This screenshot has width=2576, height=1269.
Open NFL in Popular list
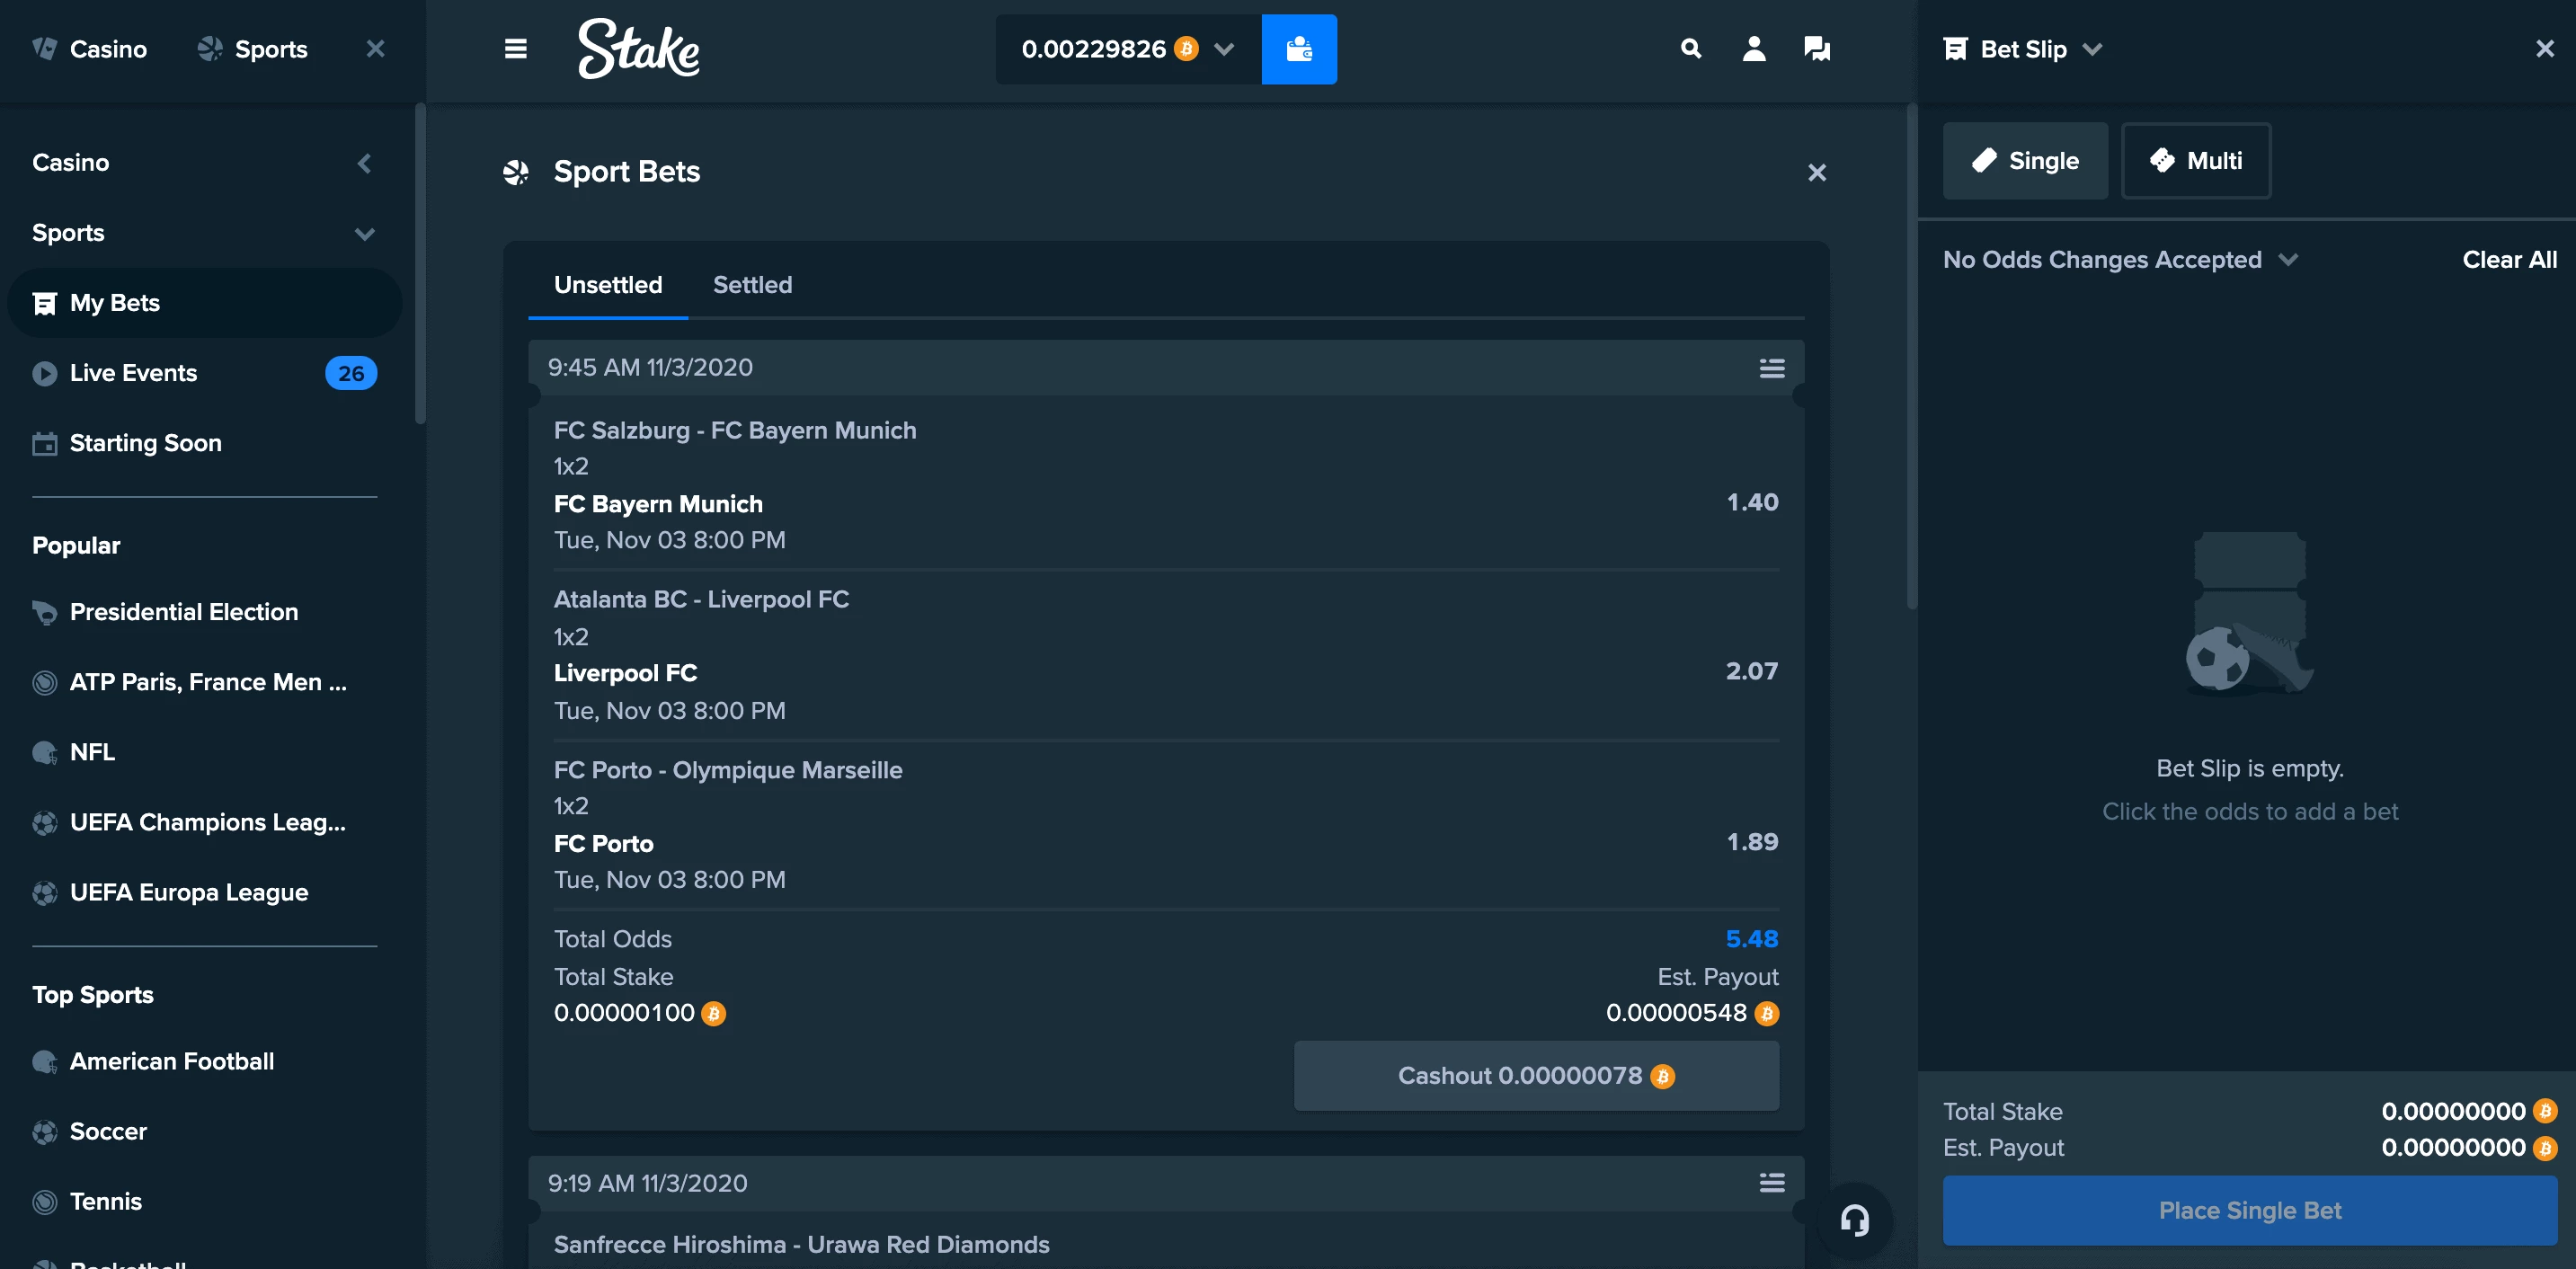(205, 752)
